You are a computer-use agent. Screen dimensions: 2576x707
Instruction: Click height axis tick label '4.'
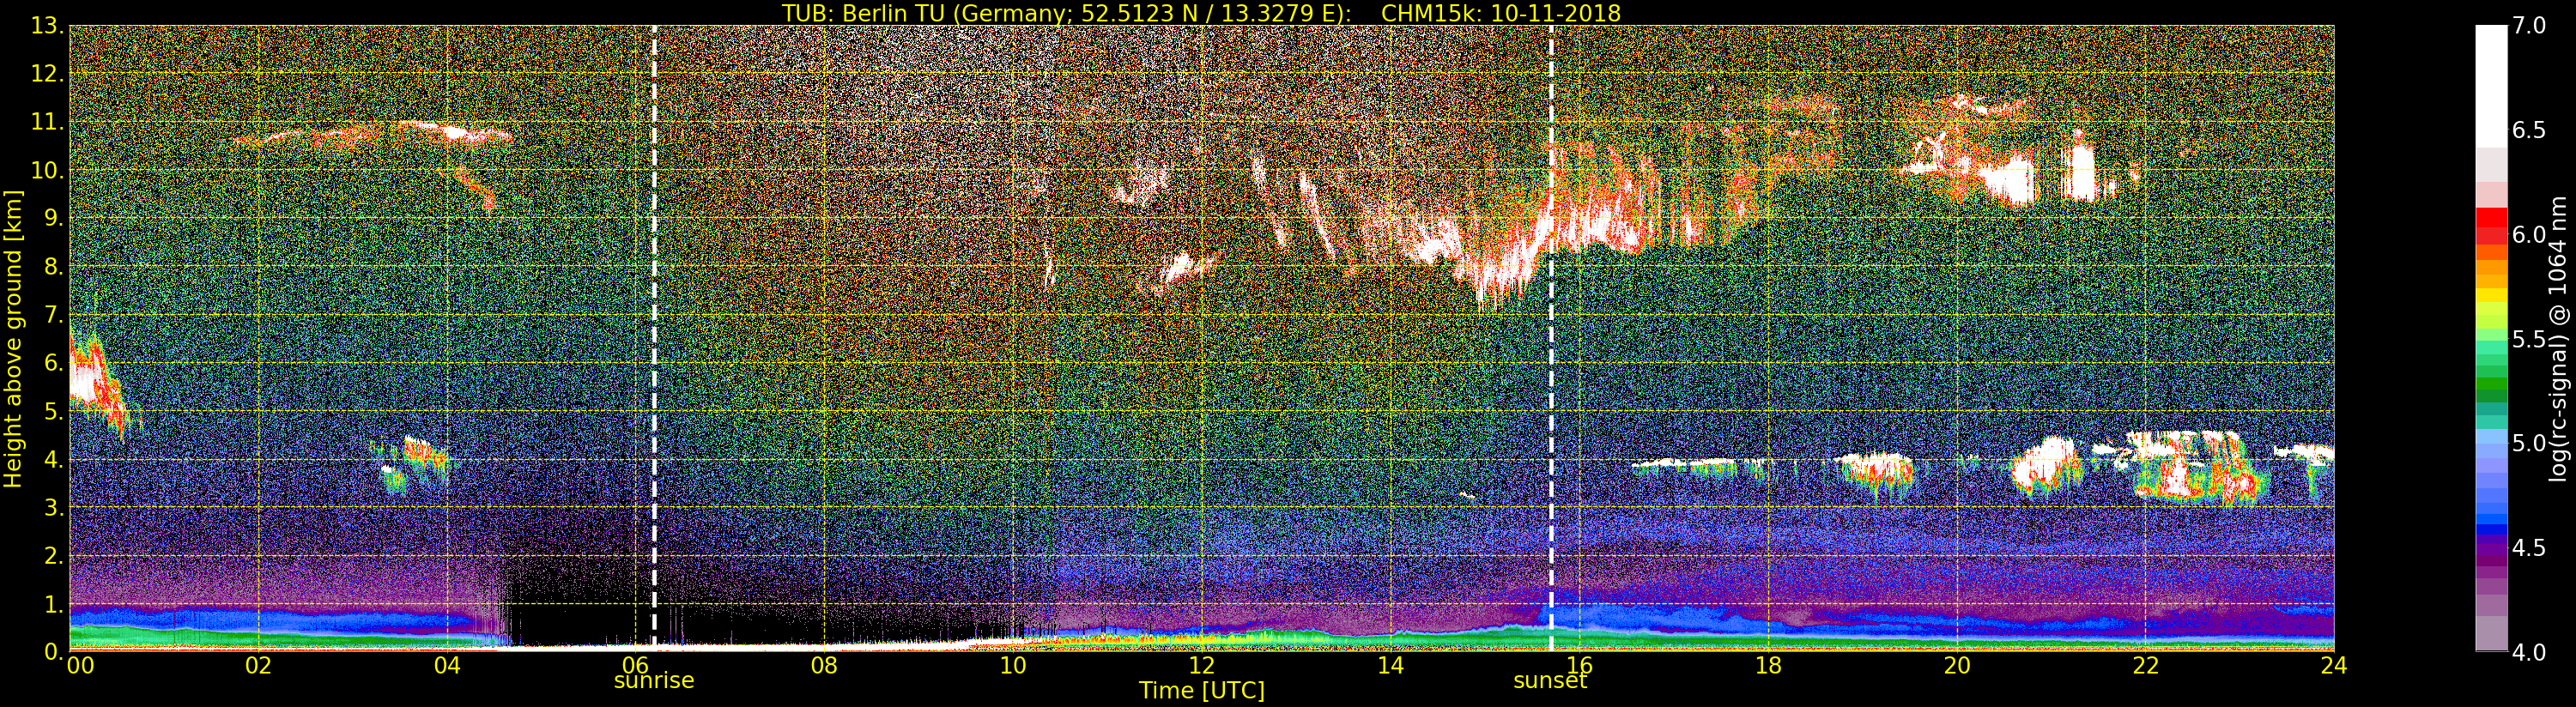(x=53, y=460)
